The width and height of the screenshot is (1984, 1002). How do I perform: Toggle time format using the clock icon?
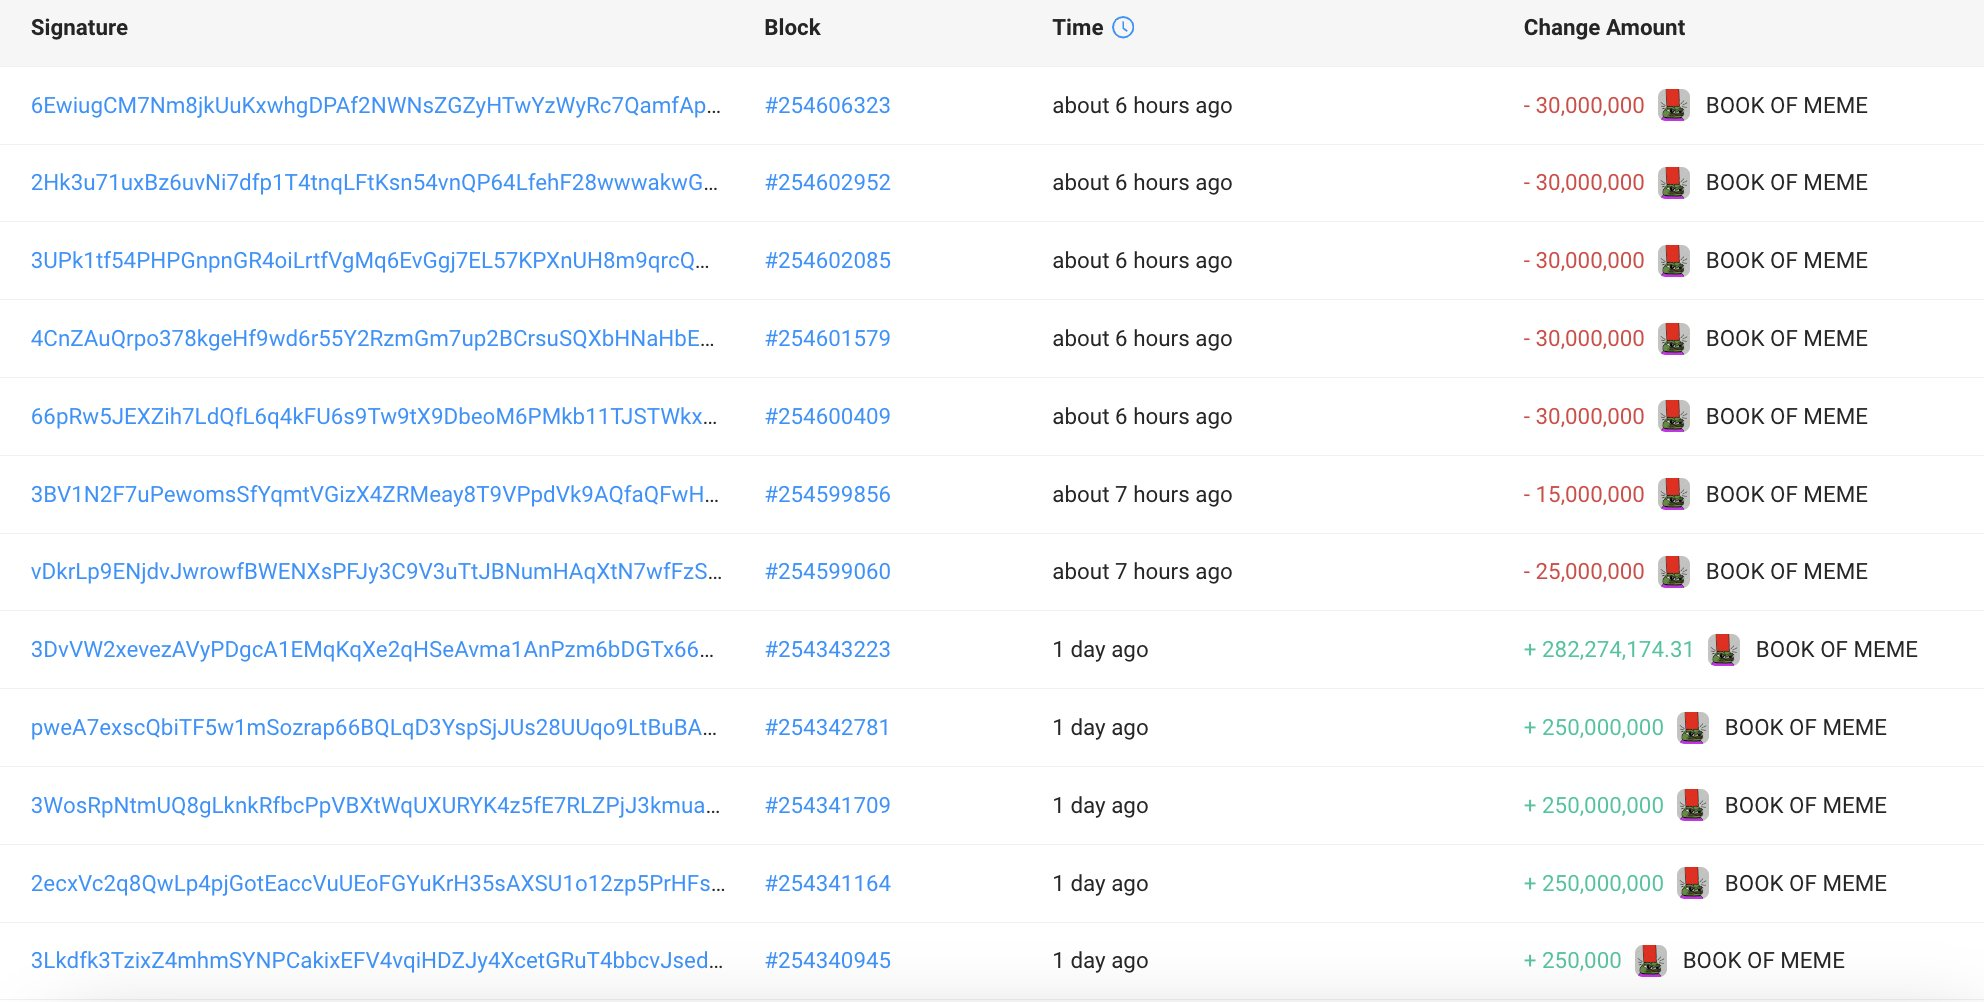[x=1123, y=28]
